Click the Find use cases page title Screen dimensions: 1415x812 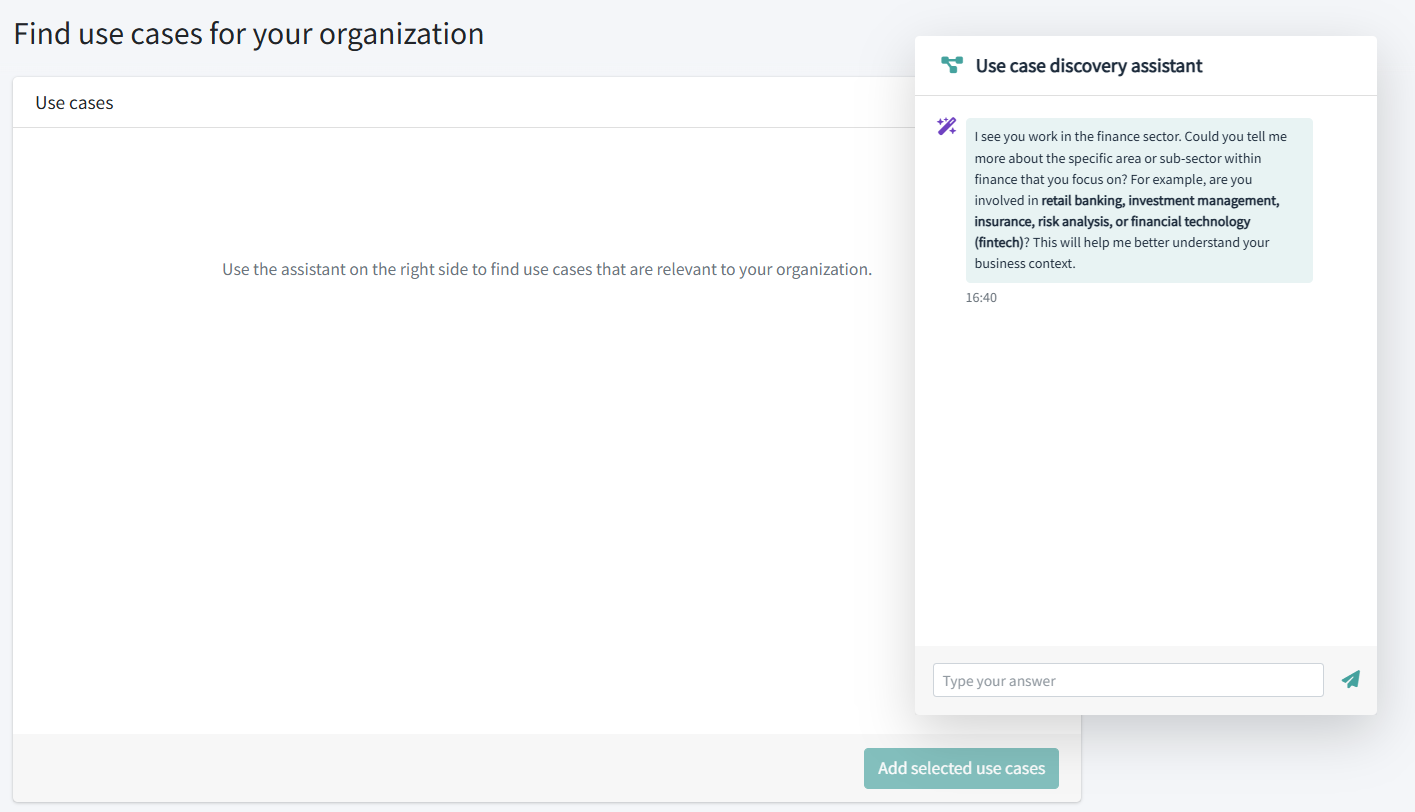pos(248,32)
